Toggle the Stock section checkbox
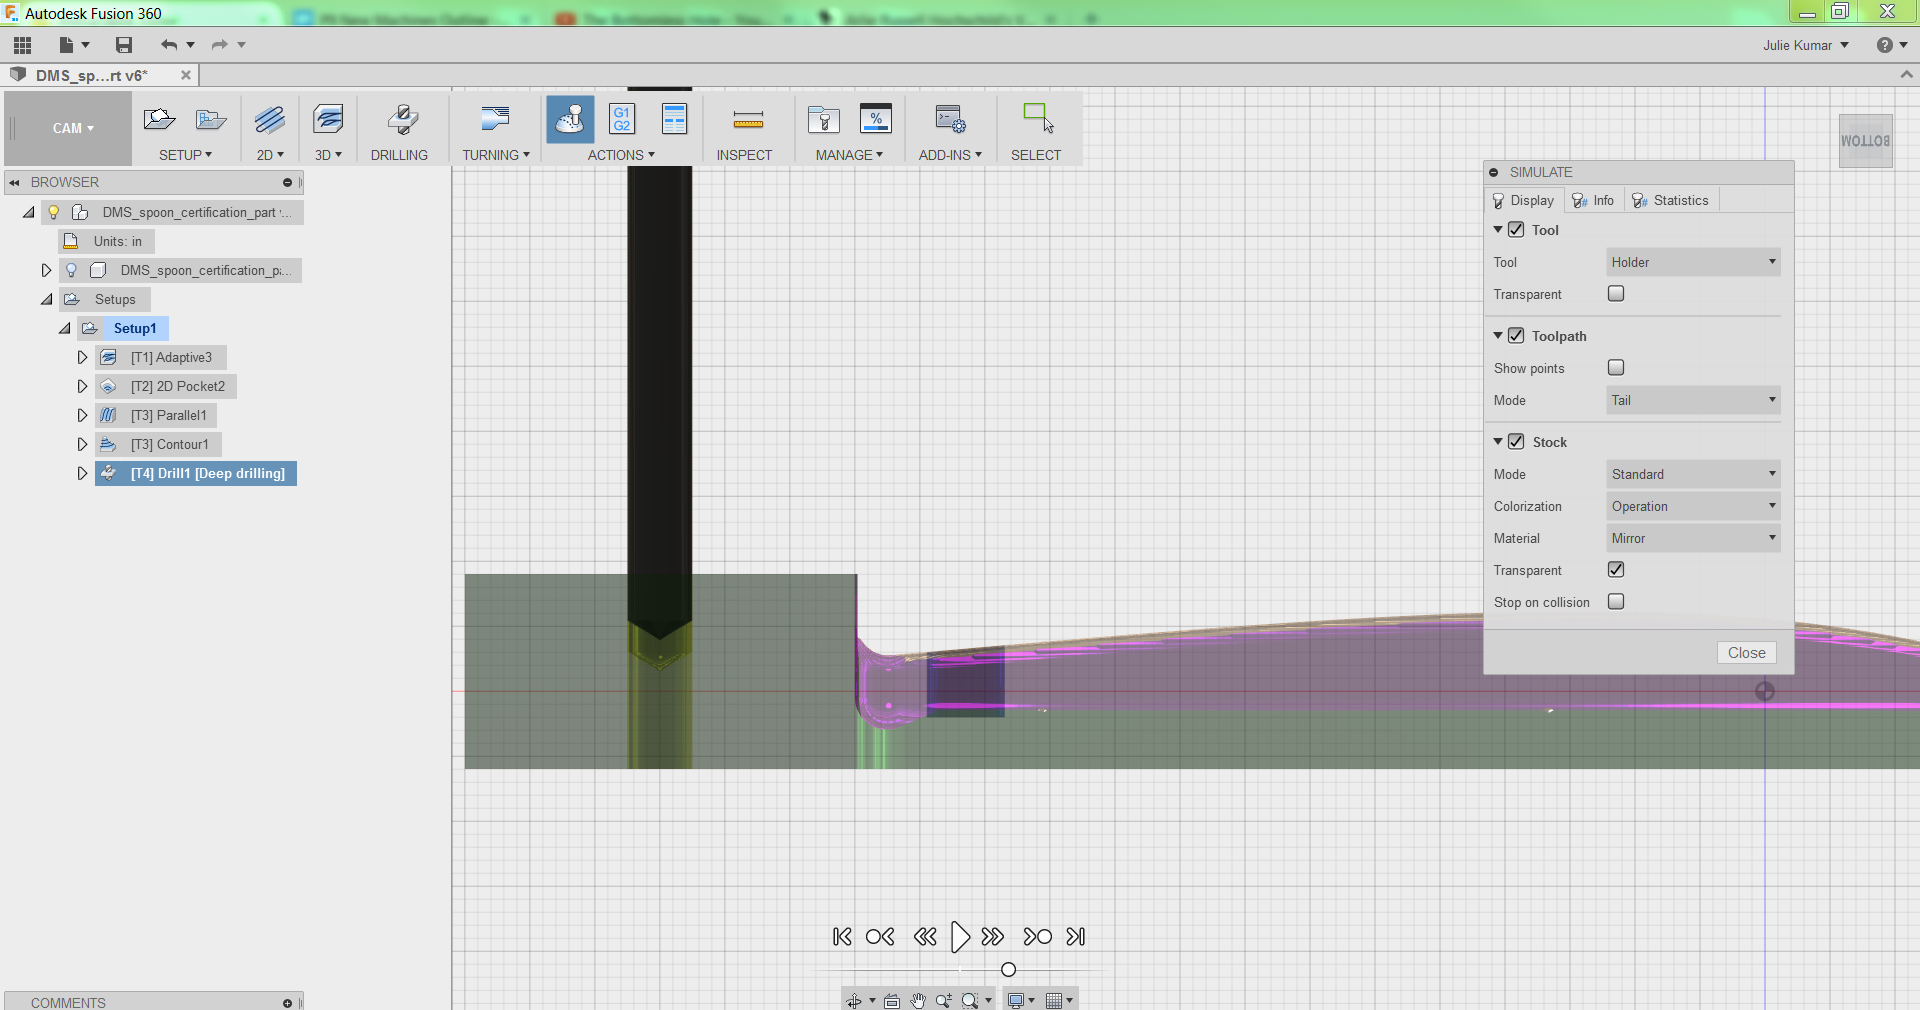The width and height of the screenshot is (1920, 1010). [1516, 442]
